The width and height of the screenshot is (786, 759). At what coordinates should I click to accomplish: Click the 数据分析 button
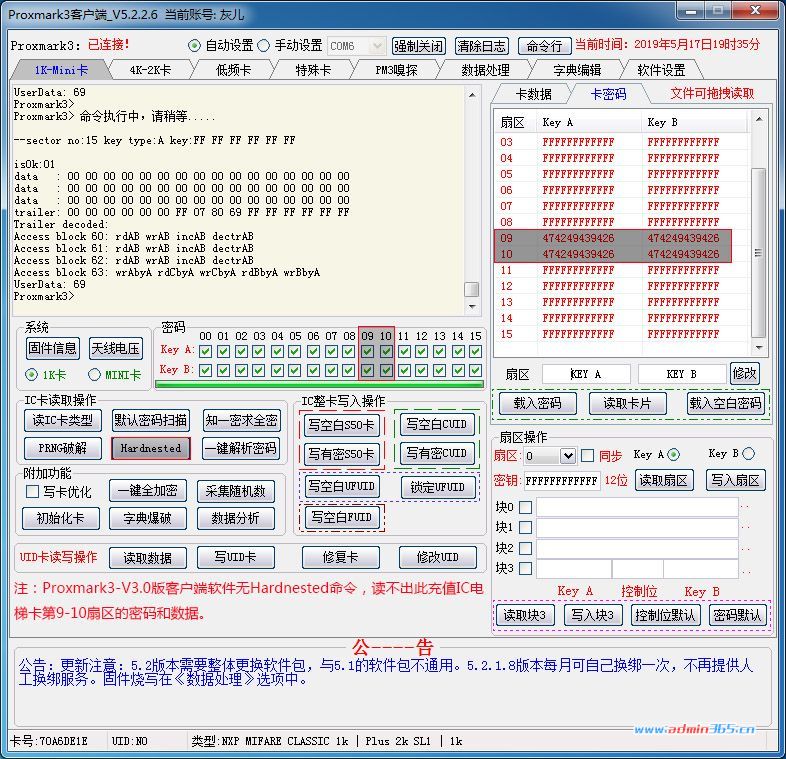(236, 518)
